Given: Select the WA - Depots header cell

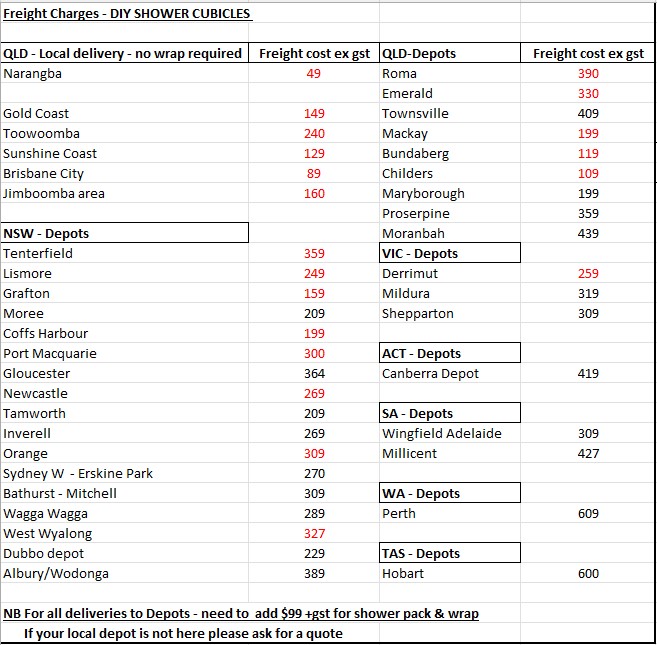Looking at the screenshot, I should pos(450,493).
